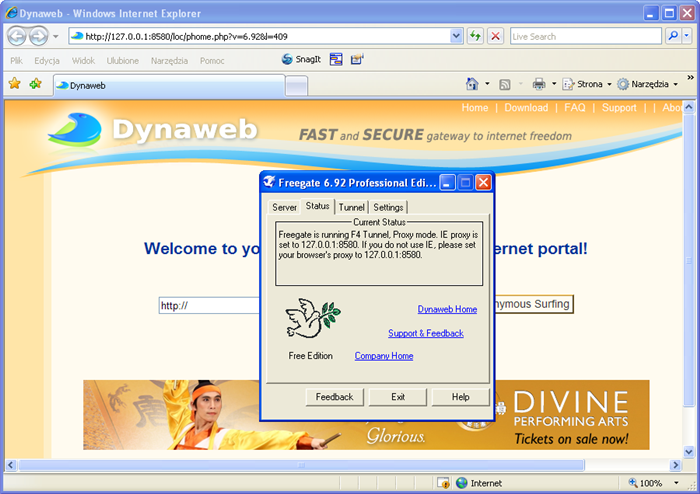The width and height of the screenshot is (700, 494).
Task: Expand the address bar history dropdown
Action: (456, 36)
